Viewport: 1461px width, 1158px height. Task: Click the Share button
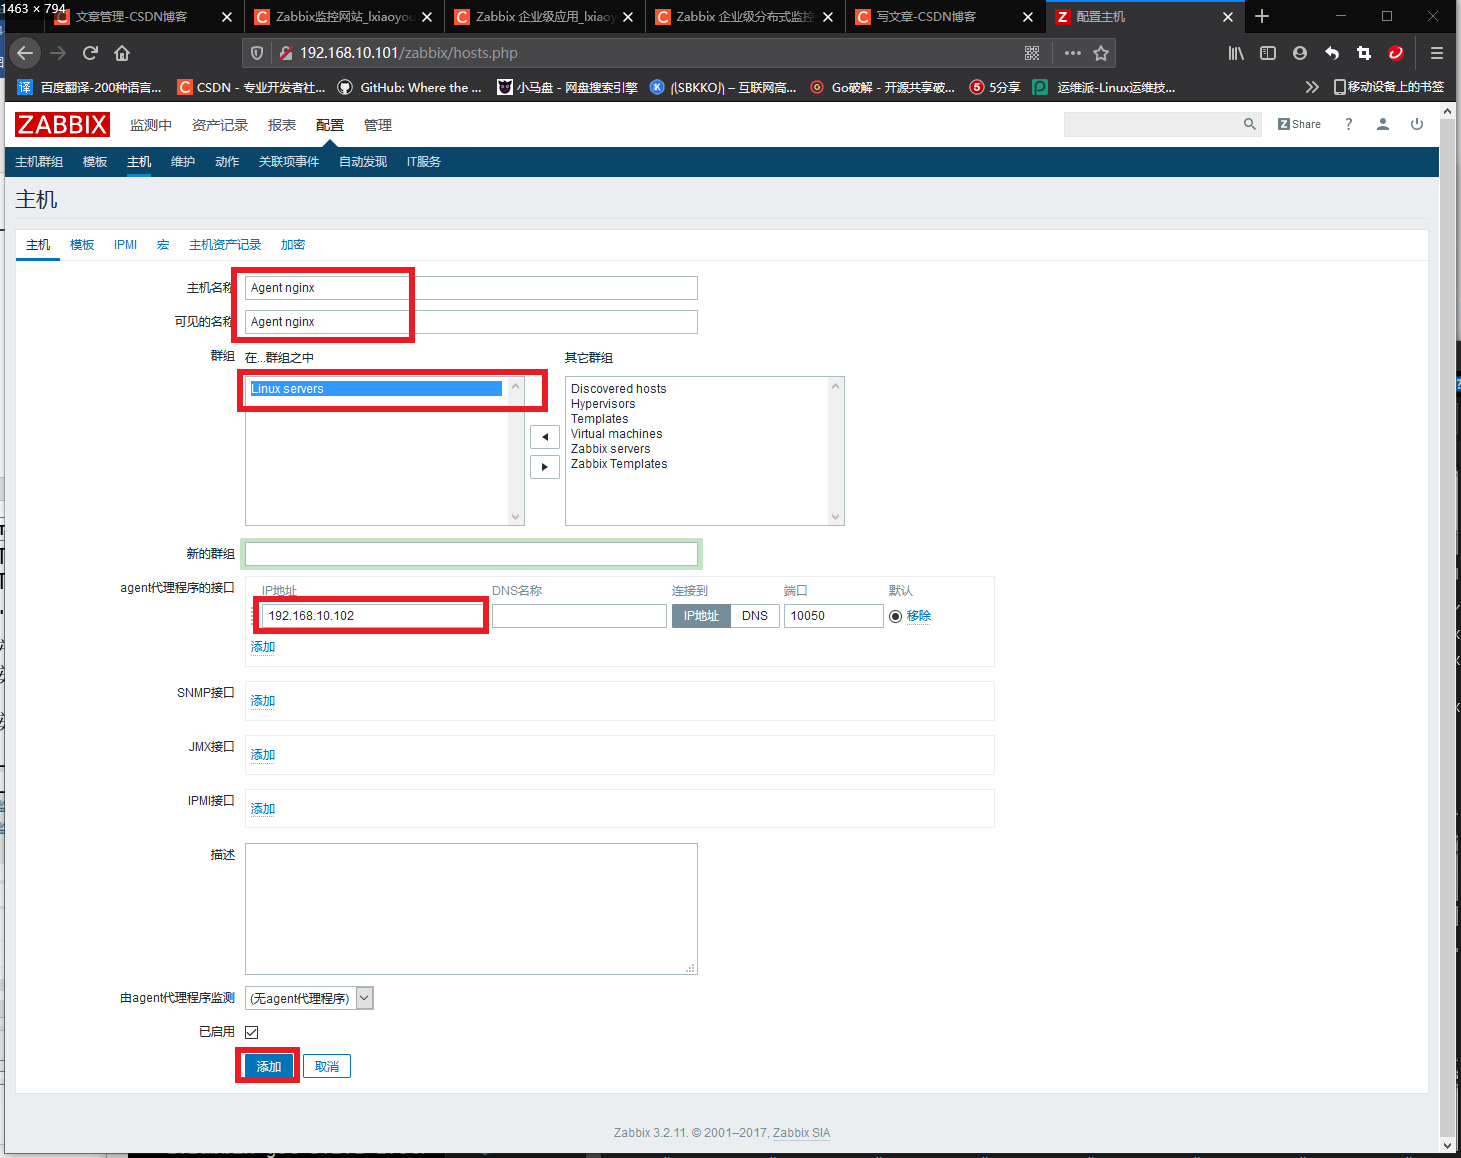tap(1299, 124)
